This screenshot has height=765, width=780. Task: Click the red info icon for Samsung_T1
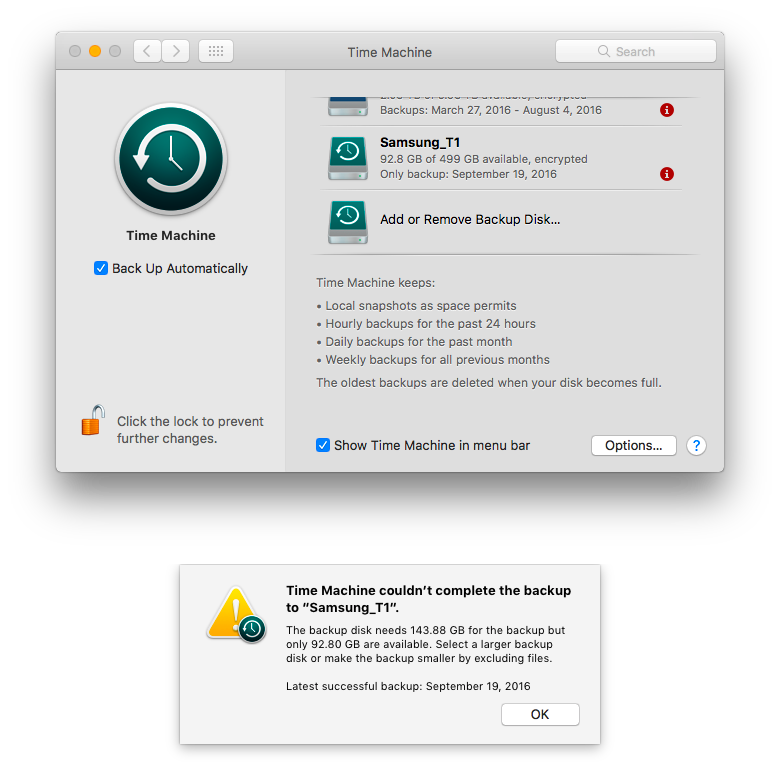(x=667, y=174)
